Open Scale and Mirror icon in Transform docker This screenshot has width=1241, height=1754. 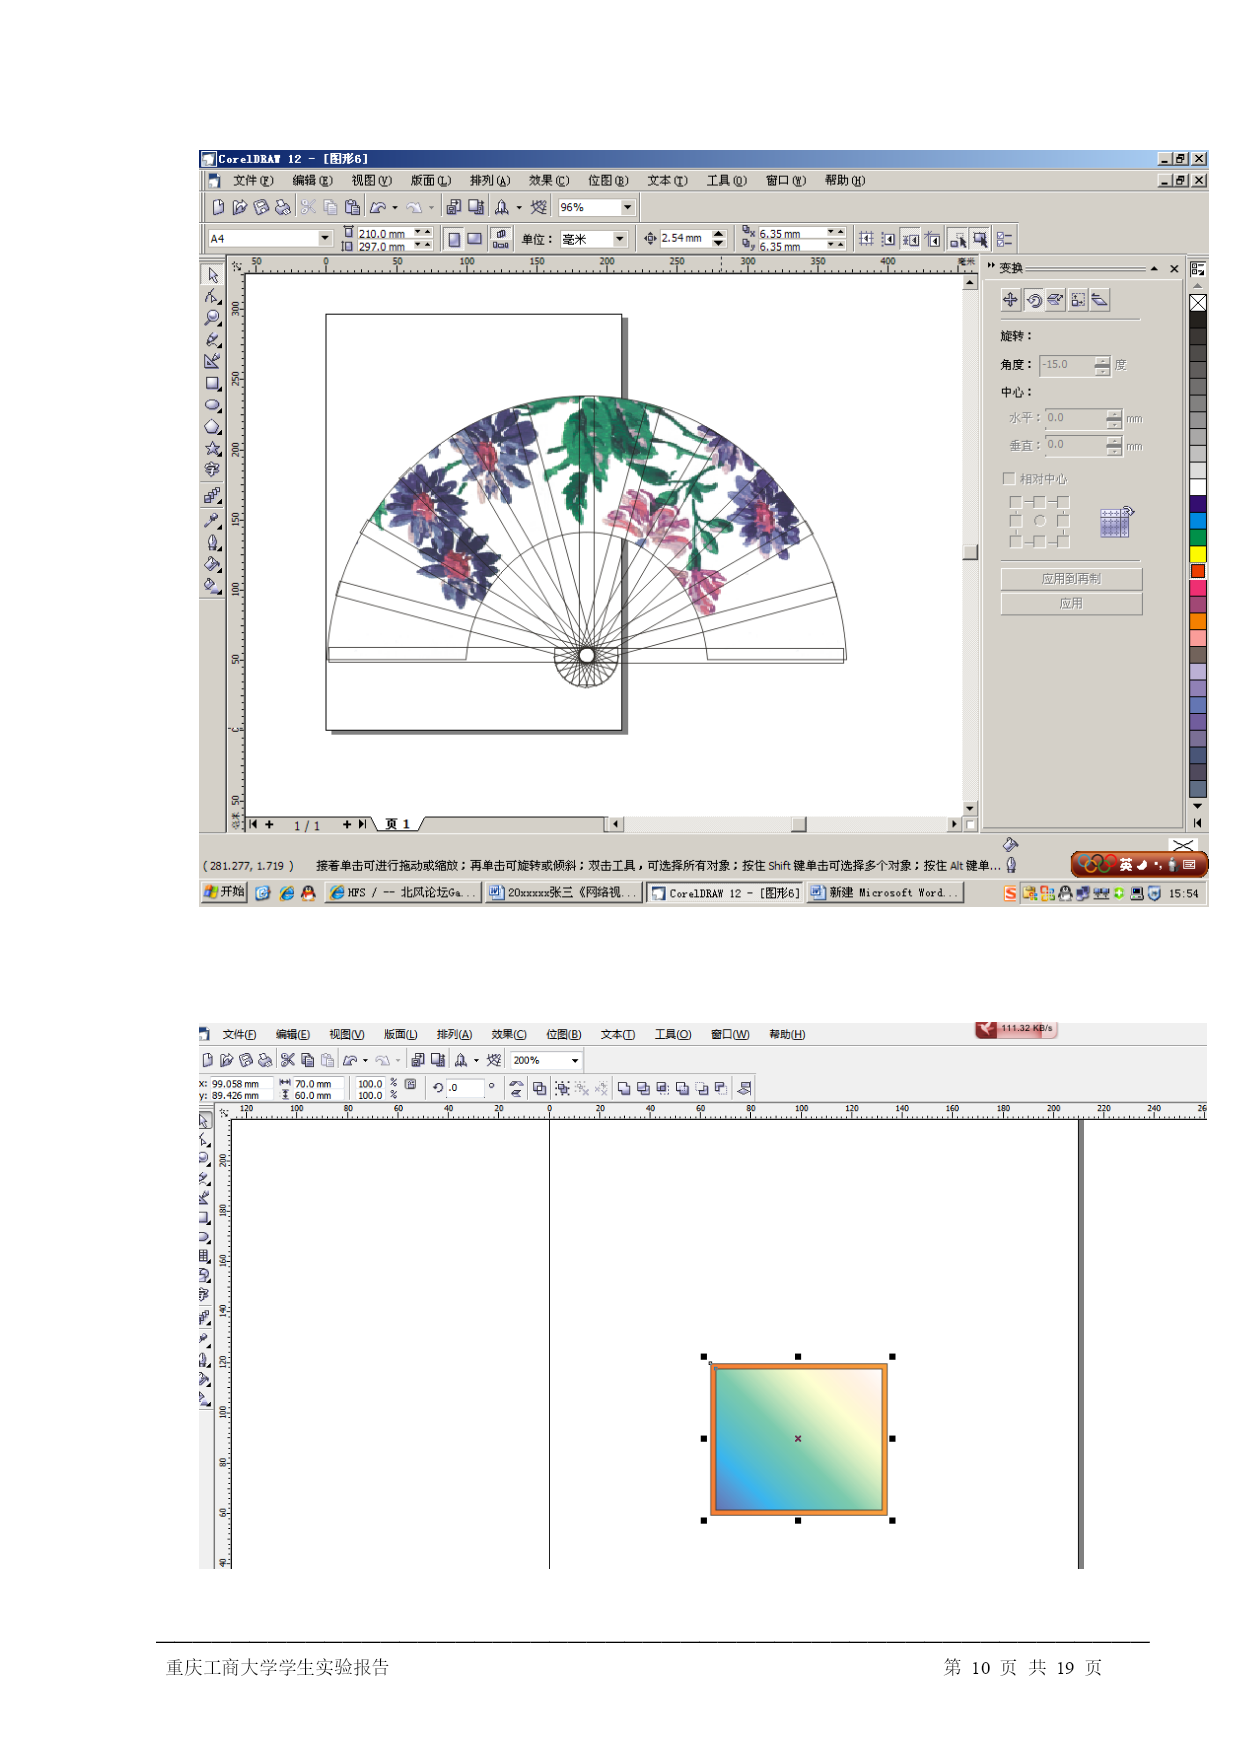click(x=1056, y=300)
